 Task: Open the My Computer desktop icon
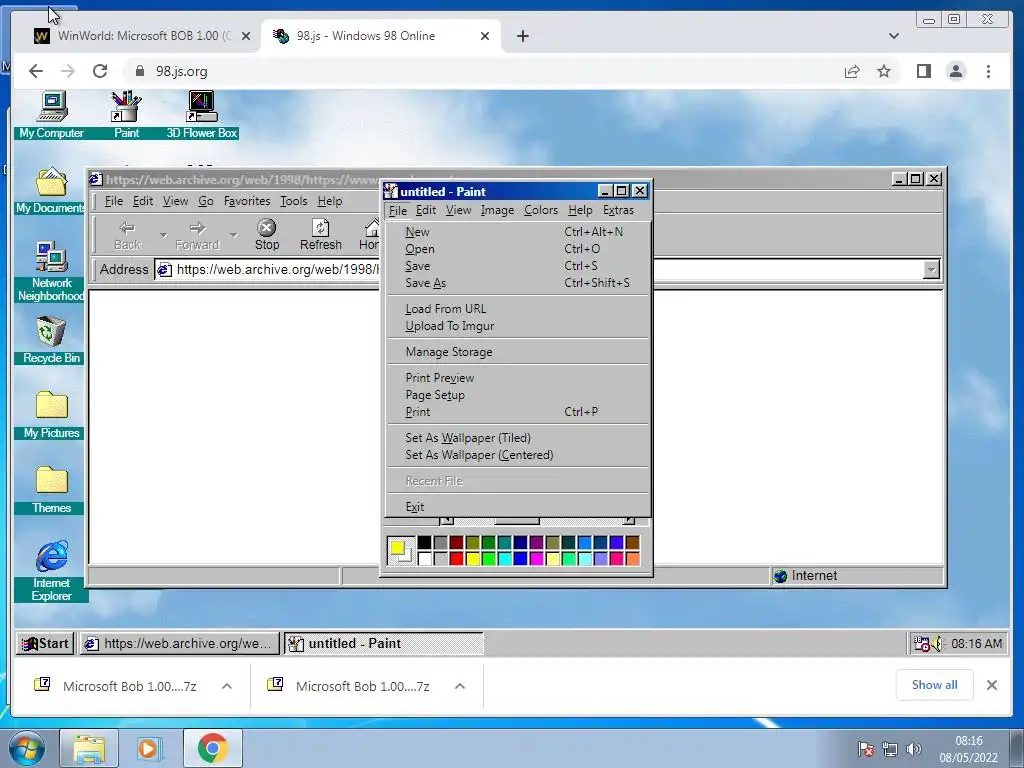click(52, 115)
